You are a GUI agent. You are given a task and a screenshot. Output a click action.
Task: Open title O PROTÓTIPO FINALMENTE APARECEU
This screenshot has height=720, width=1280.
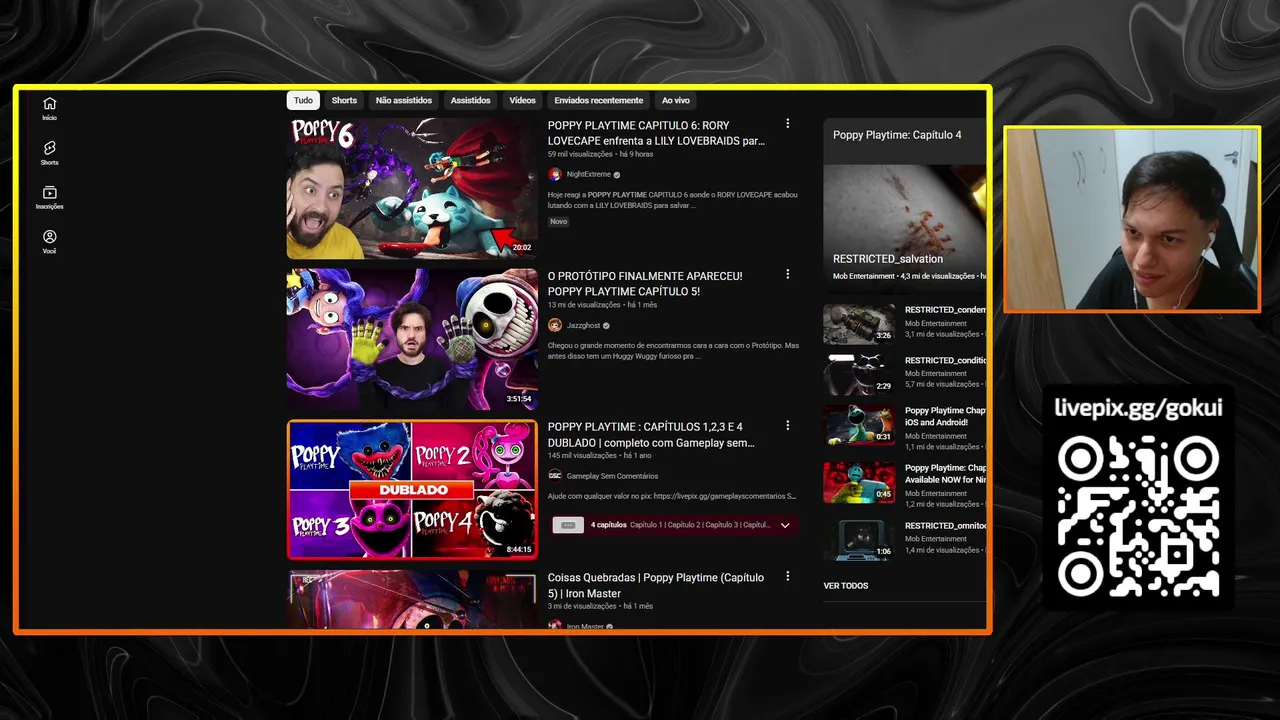click(645, 284)
